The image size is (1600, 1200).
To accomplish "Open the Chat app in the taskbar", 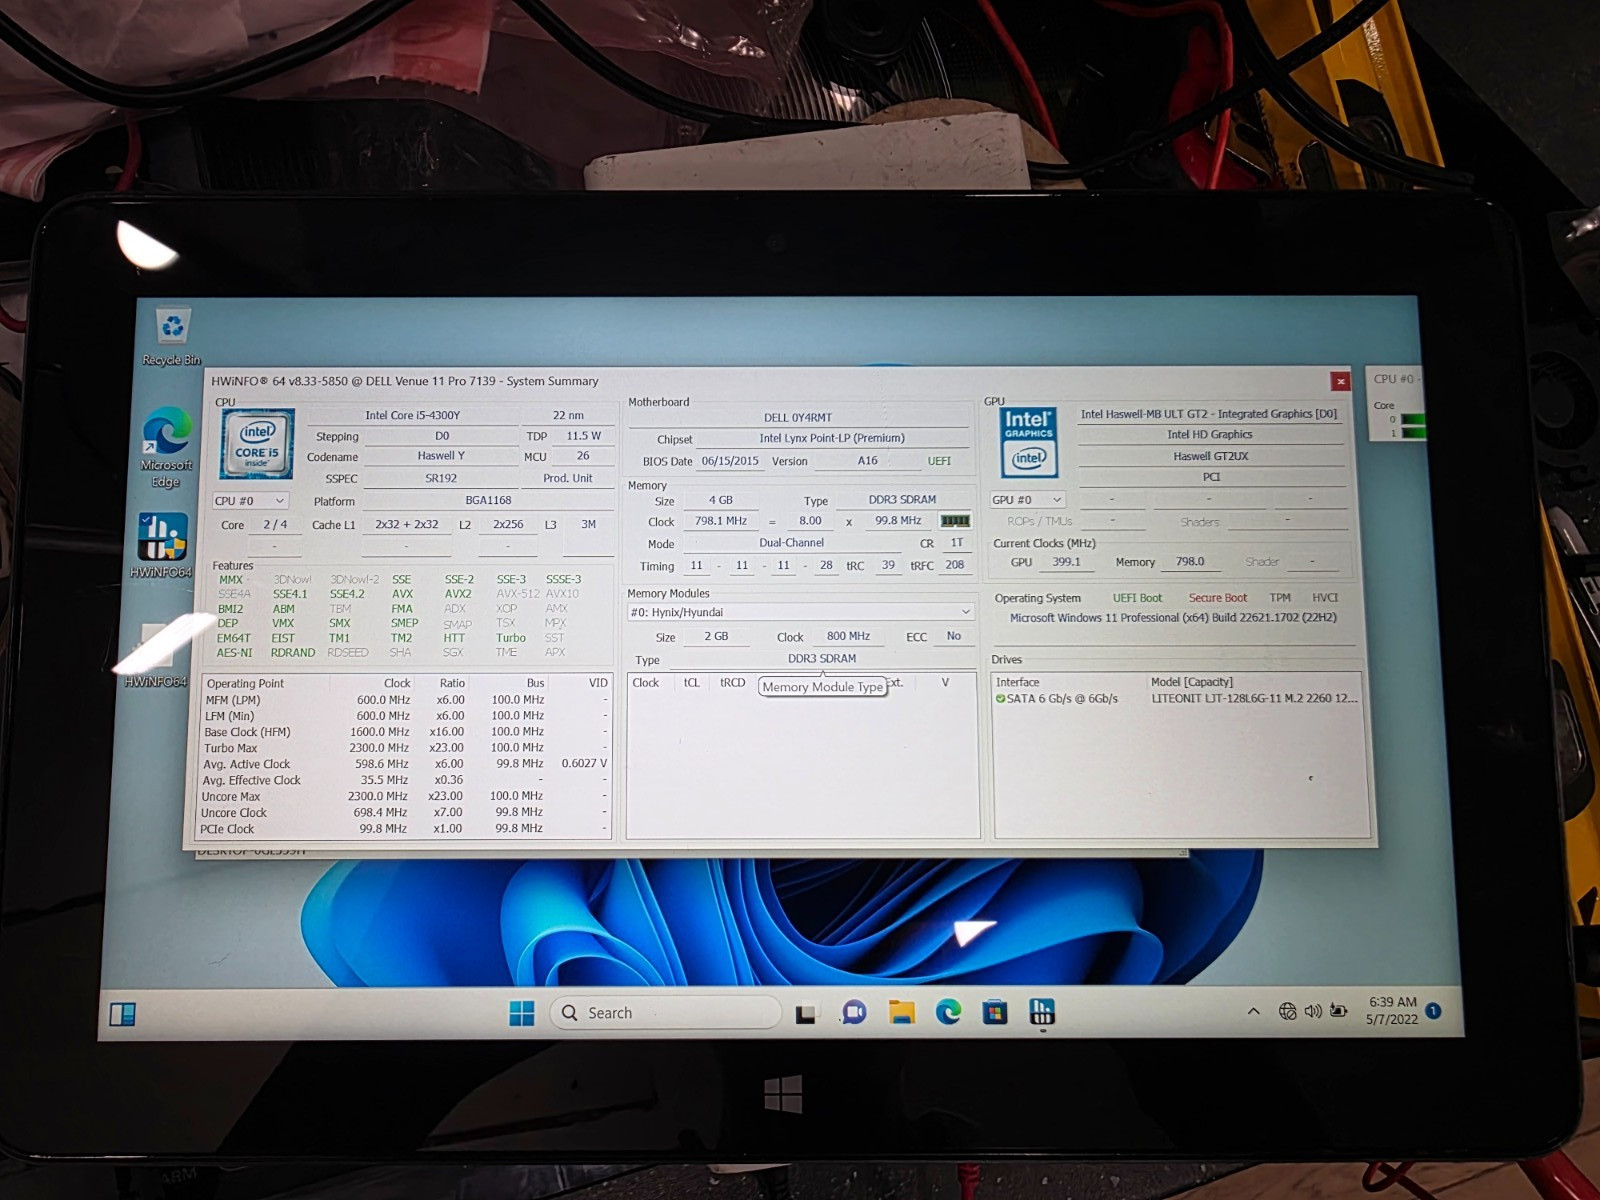I will point(854,1012).
